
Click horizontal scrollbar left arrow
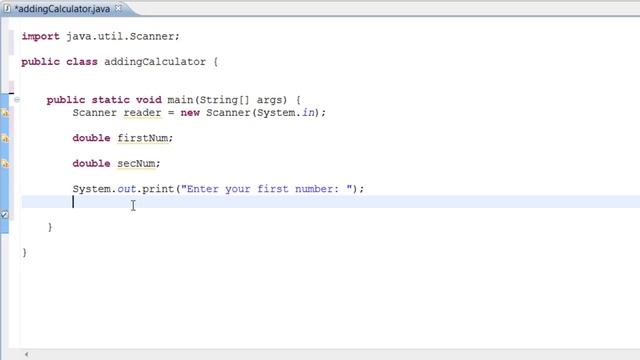click(27, 354)
